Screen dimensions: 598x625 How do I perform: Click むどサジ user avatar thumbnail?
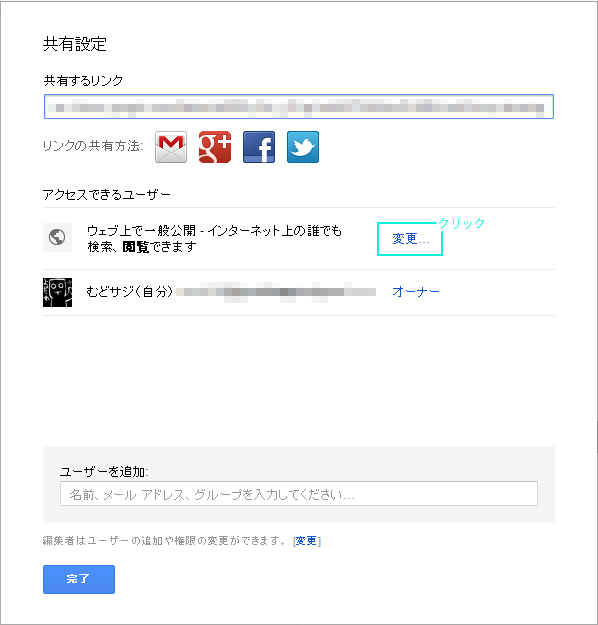[57, 292]
